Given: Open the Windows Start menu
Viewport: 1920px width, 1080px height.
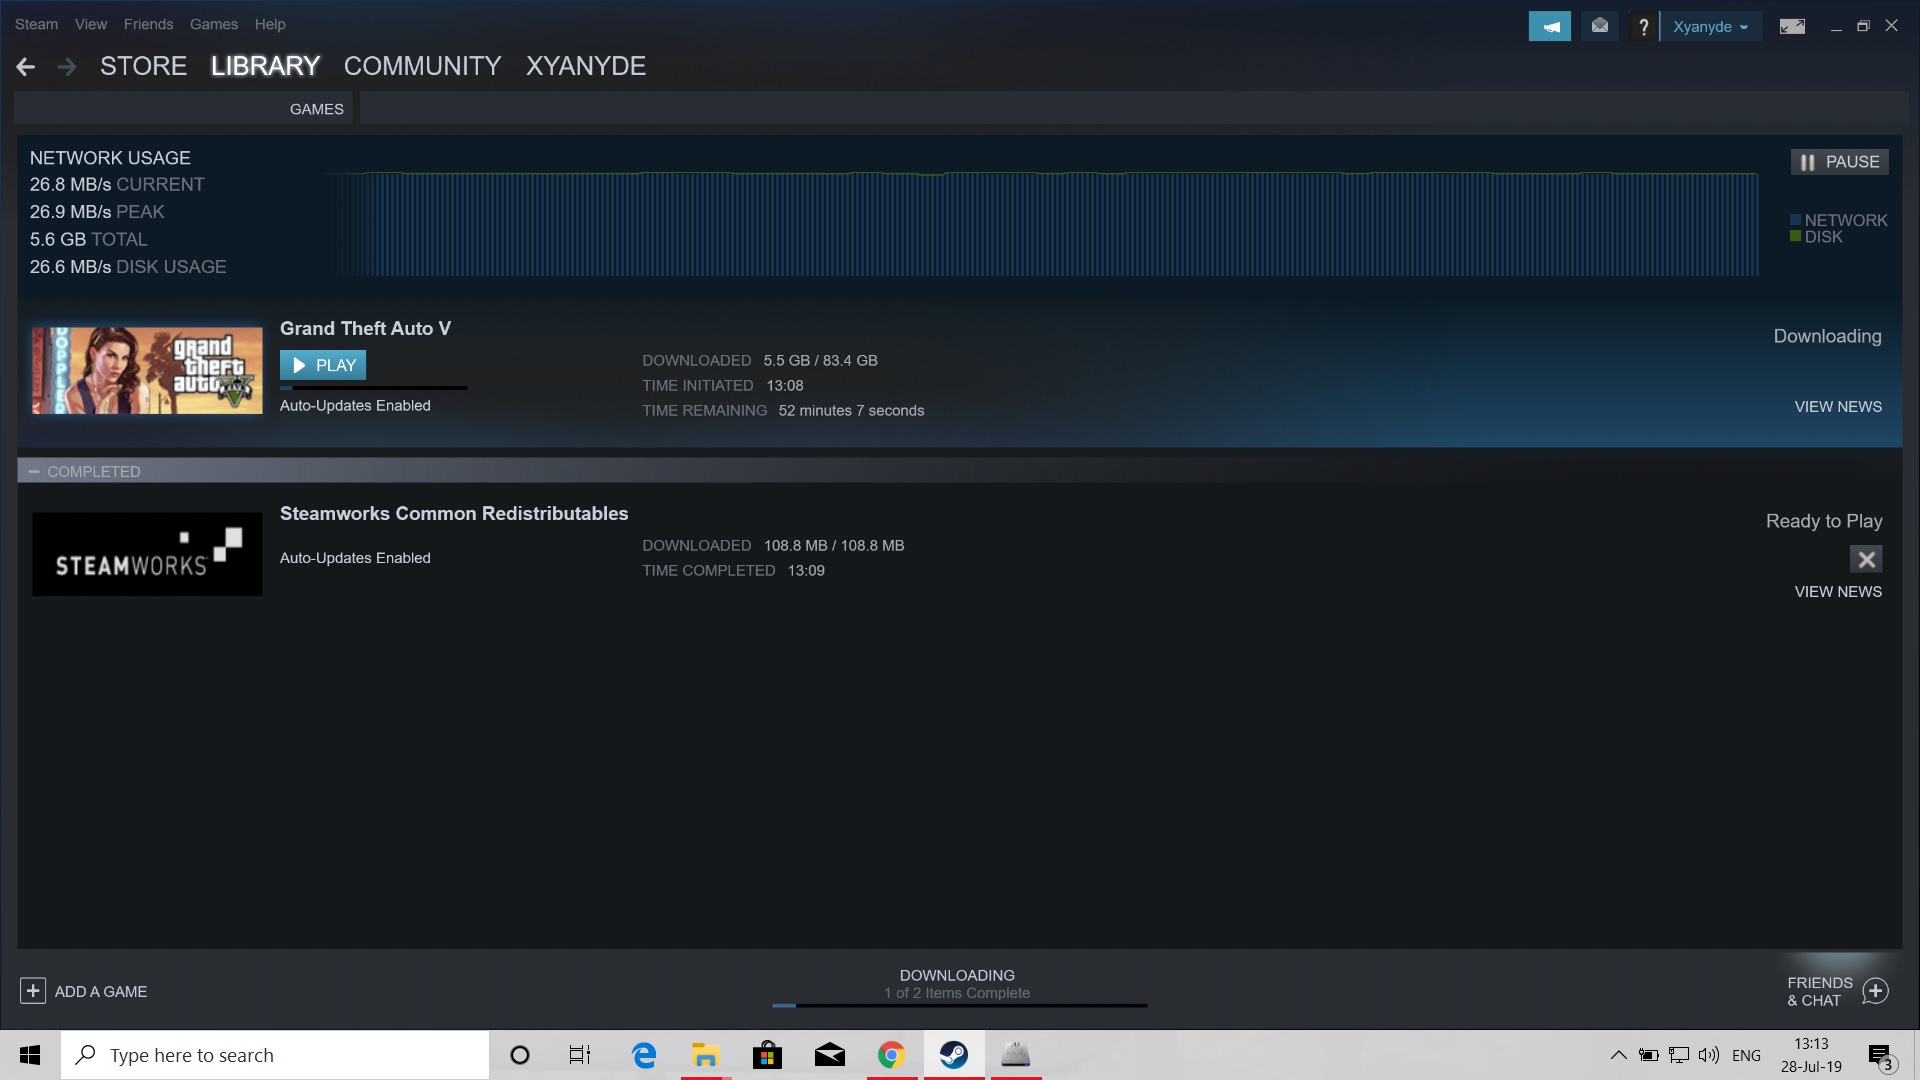Looking at the screenshot, I should coord(30,1055).
